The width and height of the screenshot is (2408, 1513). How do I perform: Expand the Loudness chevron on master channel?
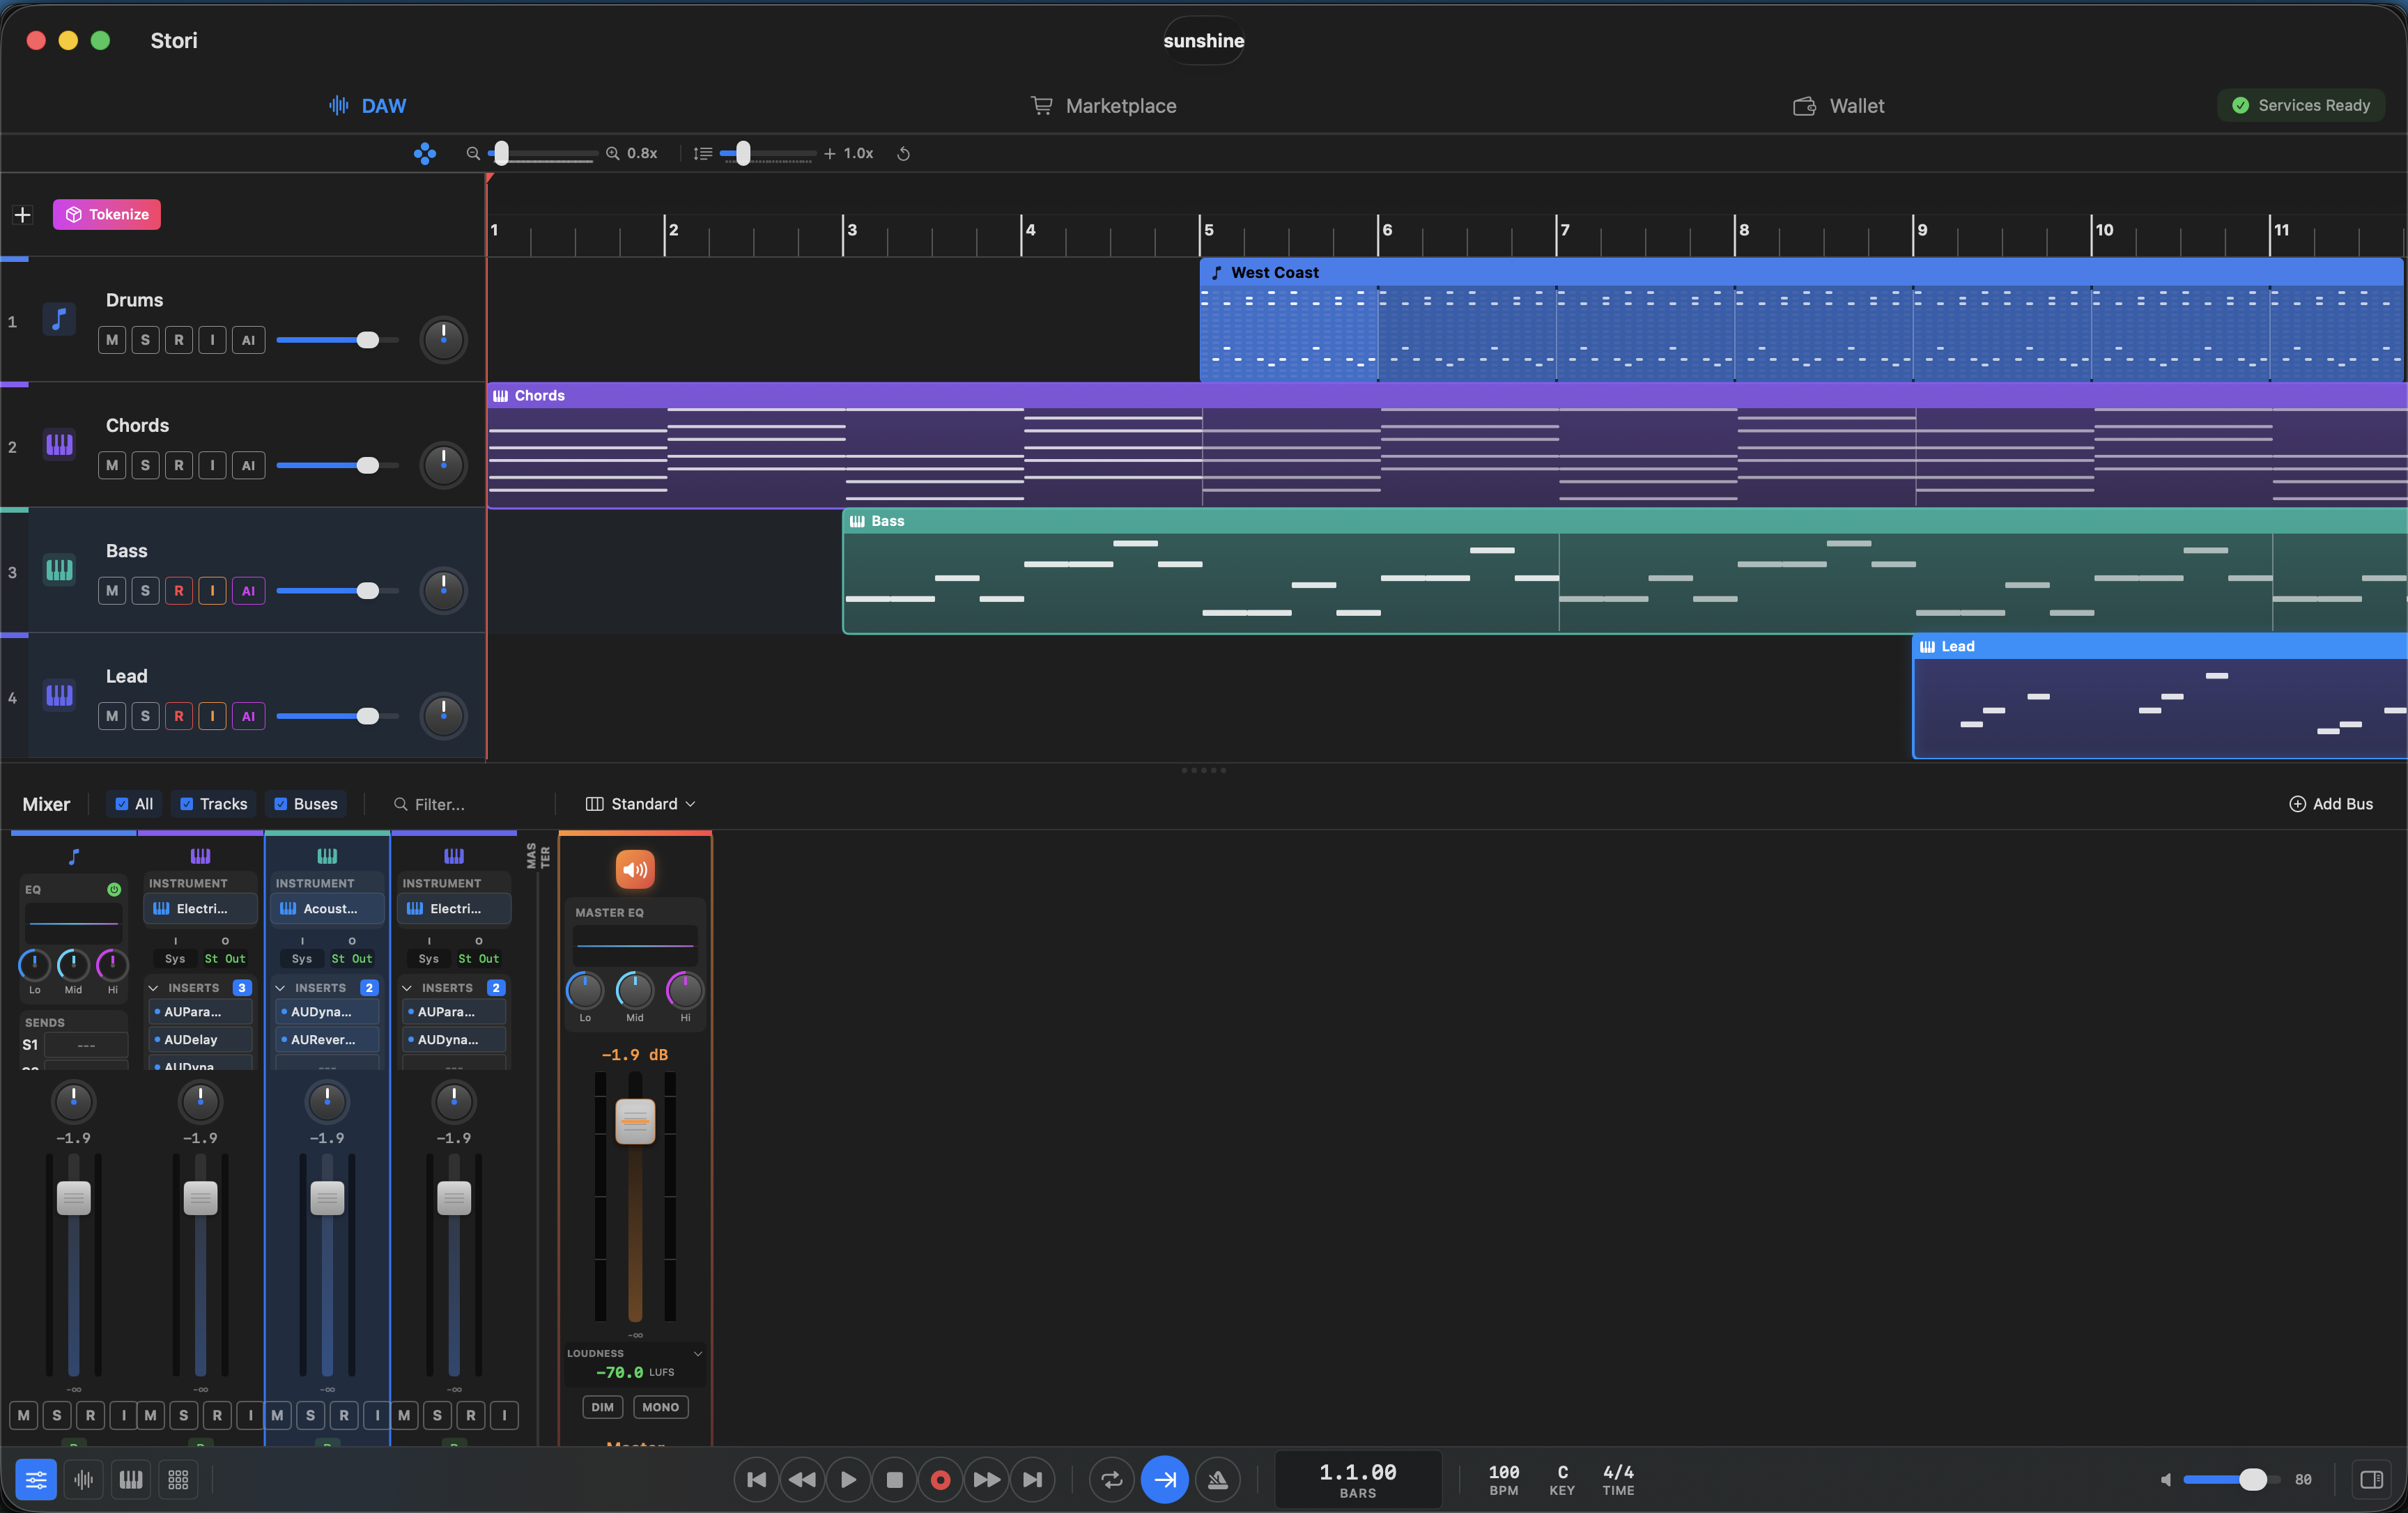(698, 1353)
